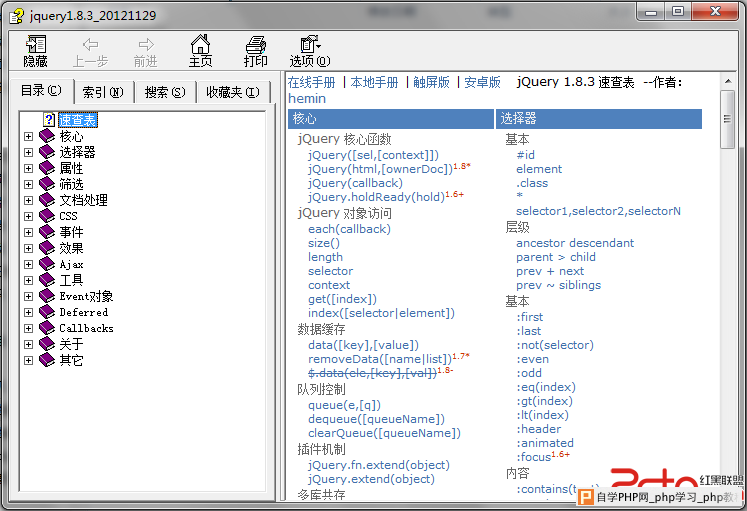Image resolution: width=747 pixels, height=511 pixels.
Task: Open jQuery.fn.extend(object) link
Action: pos(379,465)
